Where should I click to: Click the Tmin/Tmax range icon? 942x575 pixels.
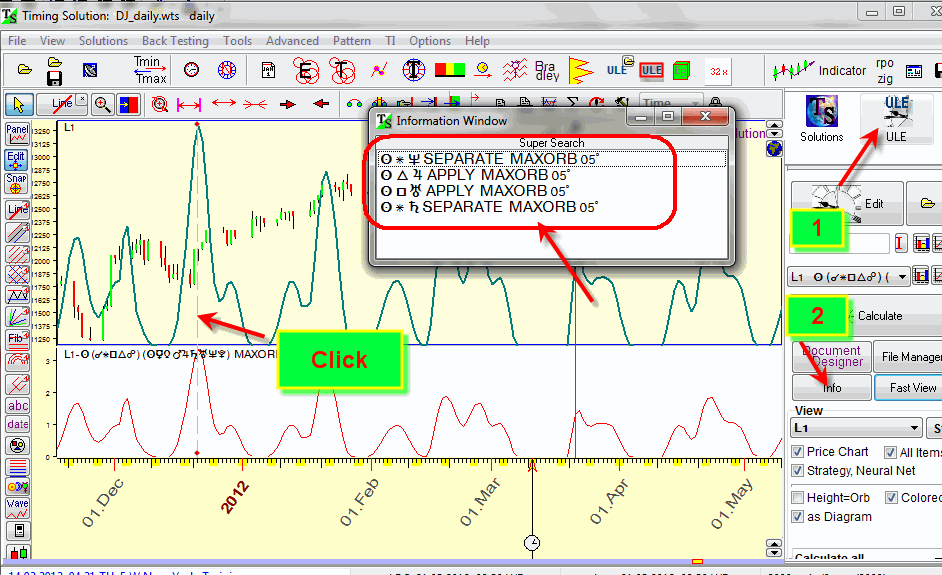point(151,70)
